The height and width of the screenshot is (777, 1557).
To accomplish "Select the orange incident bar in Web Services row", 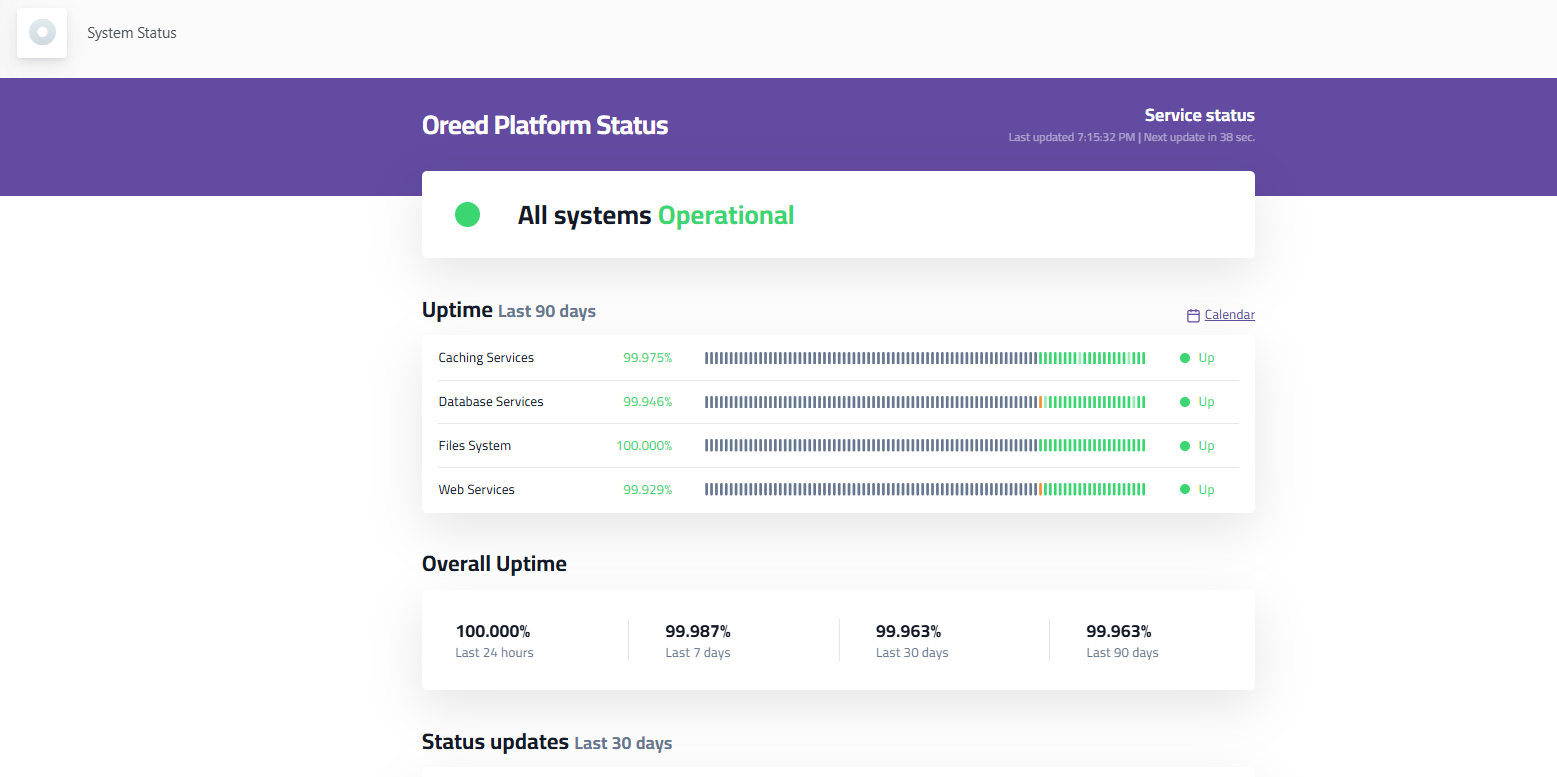I will tap(1041, 490).
